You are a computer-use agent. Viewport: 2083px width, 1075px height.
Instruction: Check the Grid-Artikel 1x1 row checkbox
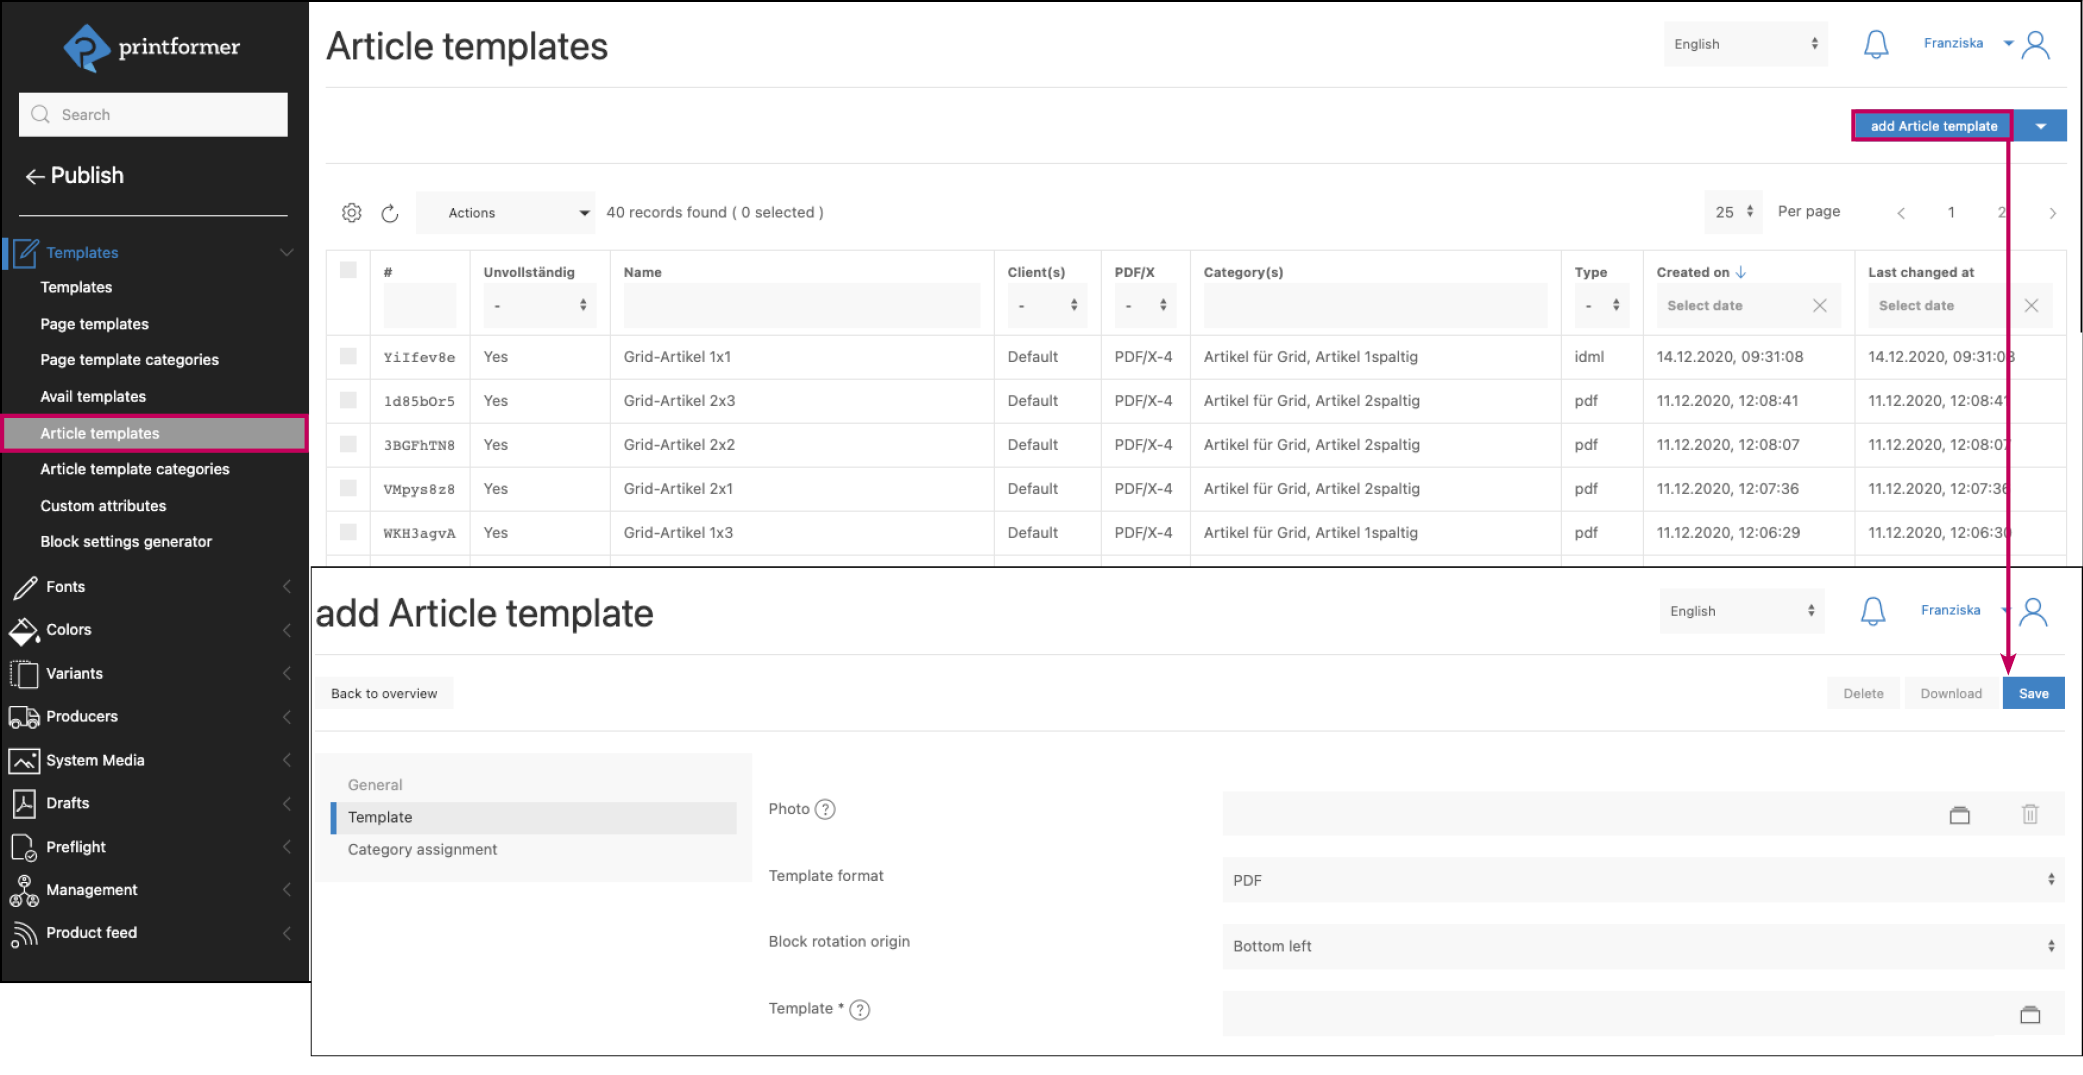tap(348, 356)
